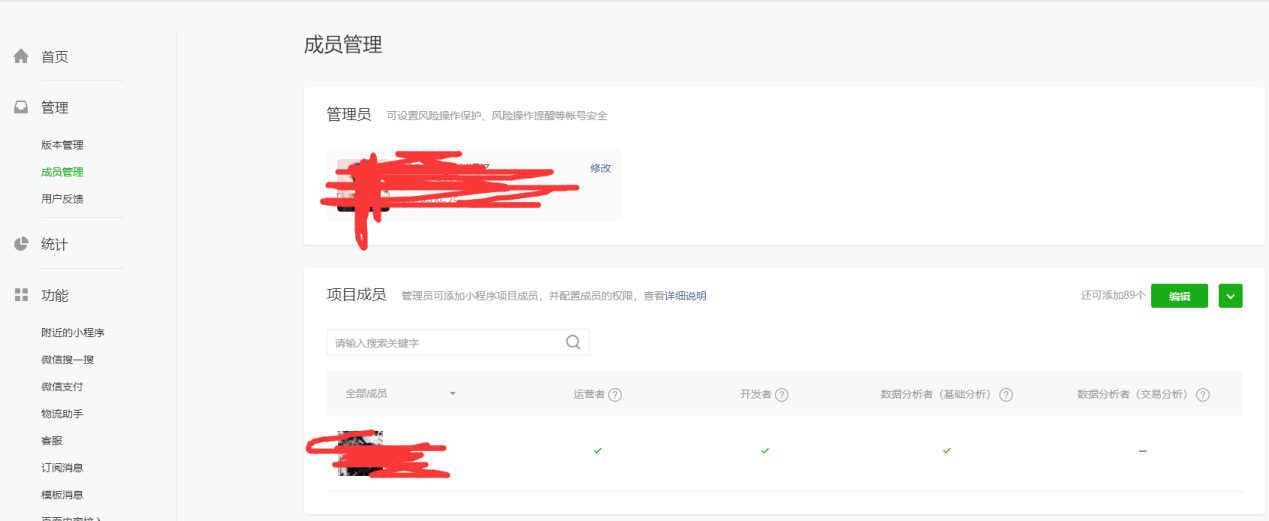The image size is (1269, 521).
Task: Click the green 编辑 button
Action: (1179, 296)
